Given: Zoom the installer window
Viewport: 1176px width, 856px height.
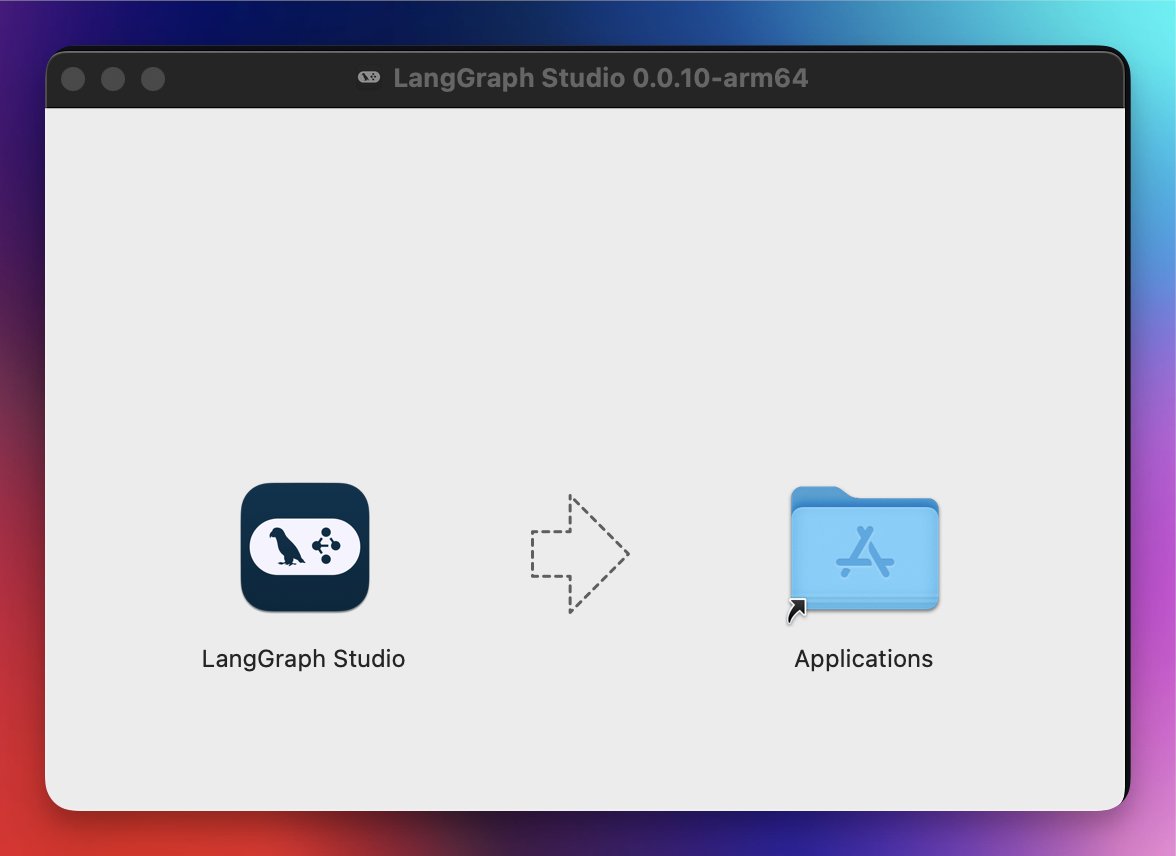Looking at the screenshot, I should point(153,79).
